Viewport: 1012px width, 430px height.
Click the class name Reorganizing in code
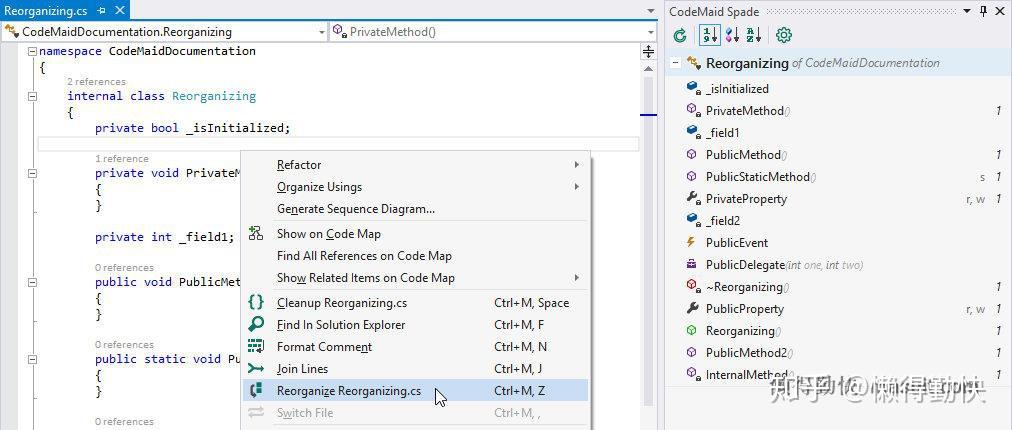pos(214,96)
